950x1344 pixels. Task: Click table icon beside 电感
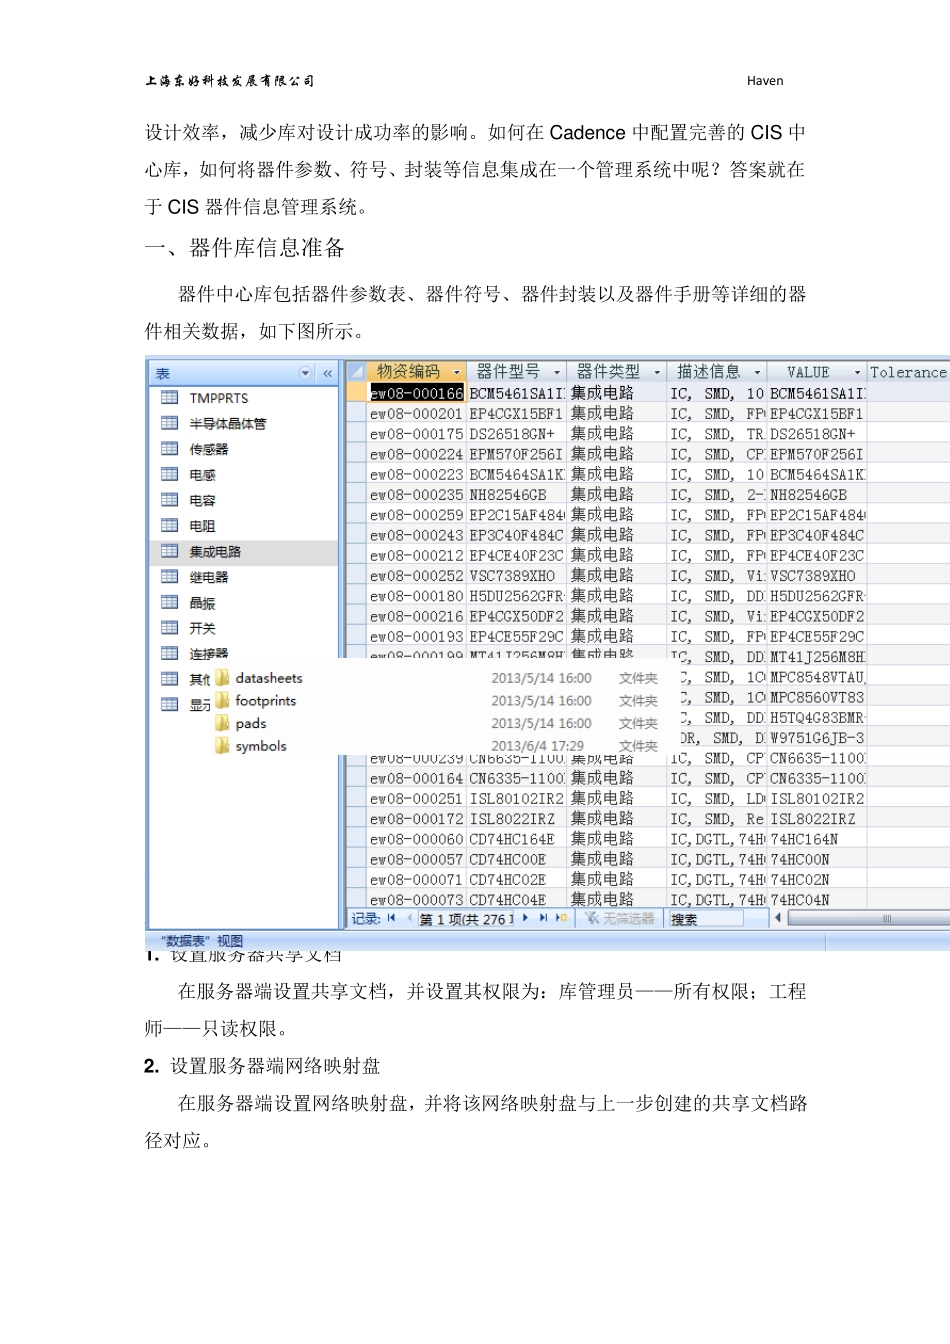click(170, 474)
